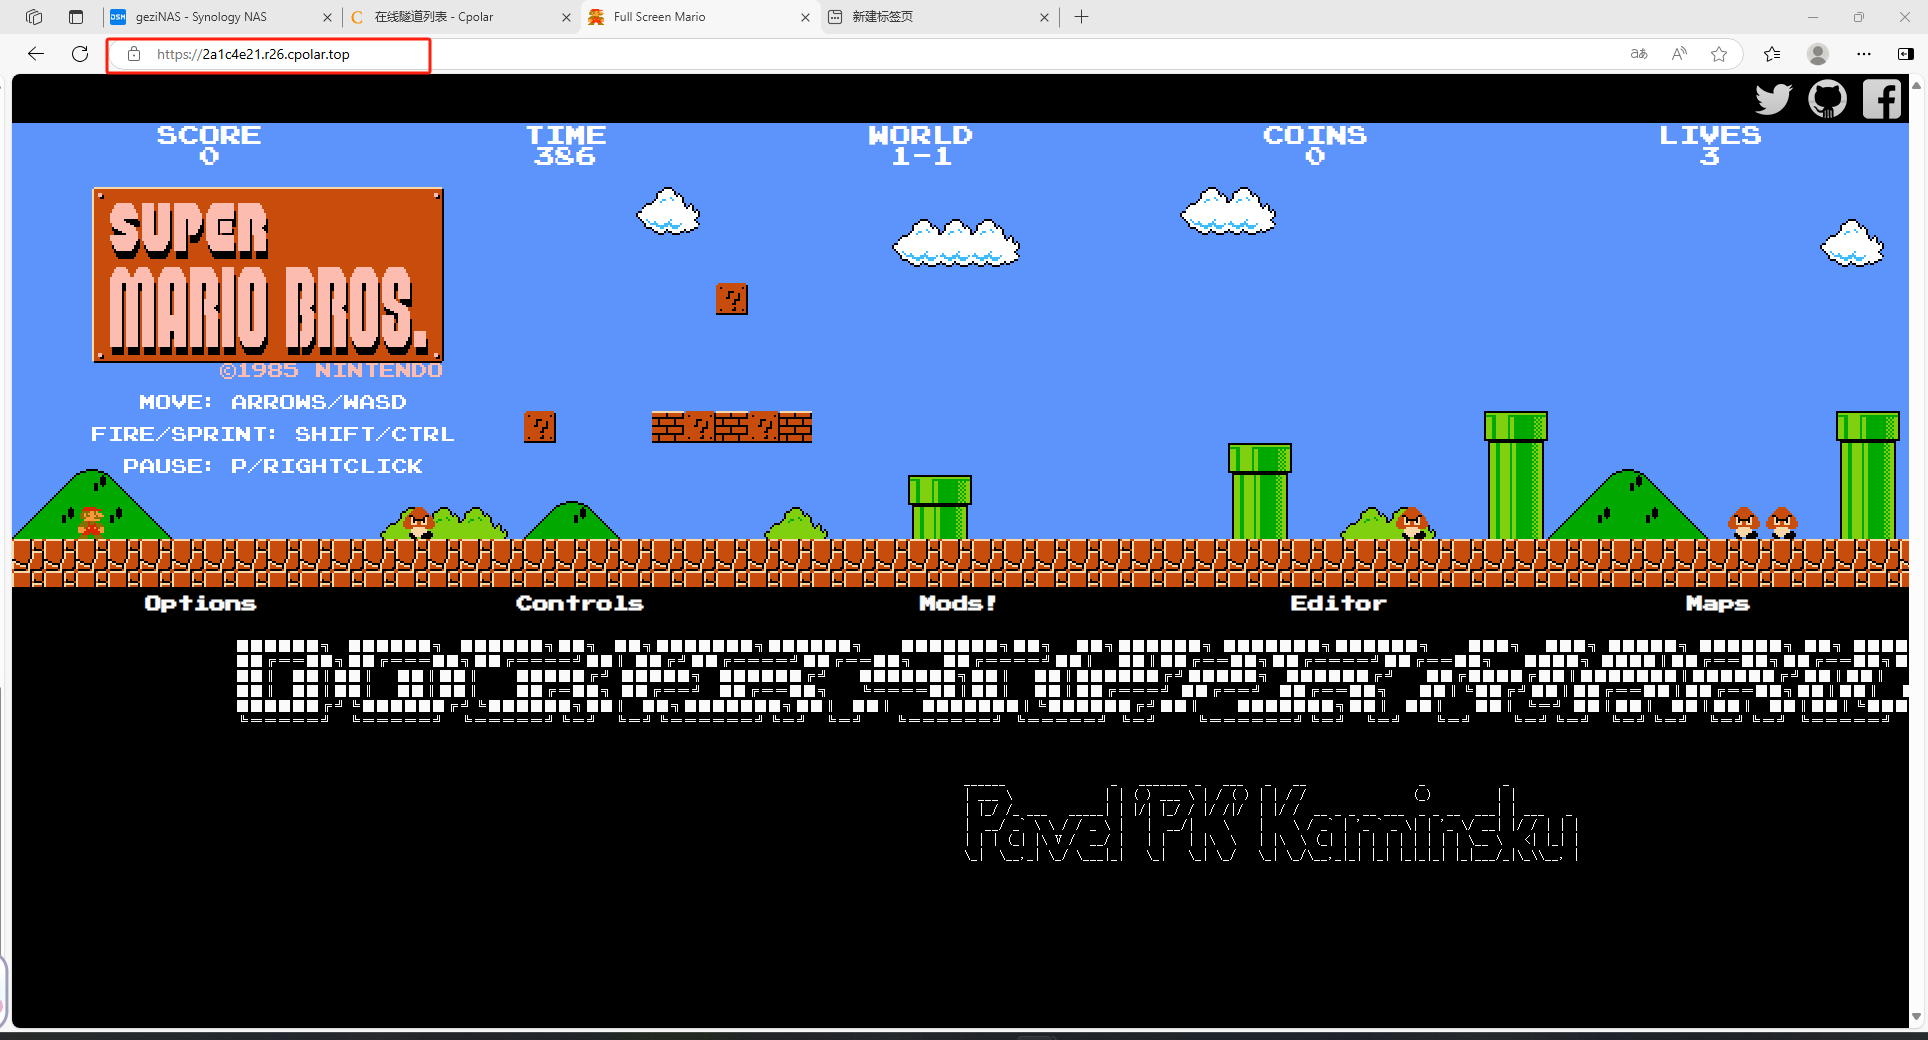Open the GitHub link icon
The width and height of the screenshot is (1928, 1040).
click(1827, 99)
